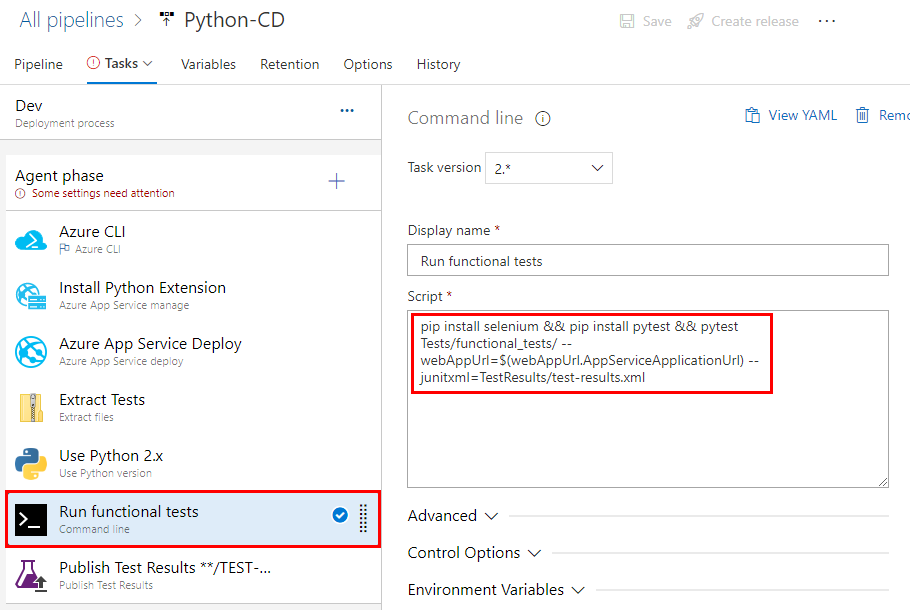Toggle the Run functional tests check mark

pyautogui.click(x=340, y=515)
